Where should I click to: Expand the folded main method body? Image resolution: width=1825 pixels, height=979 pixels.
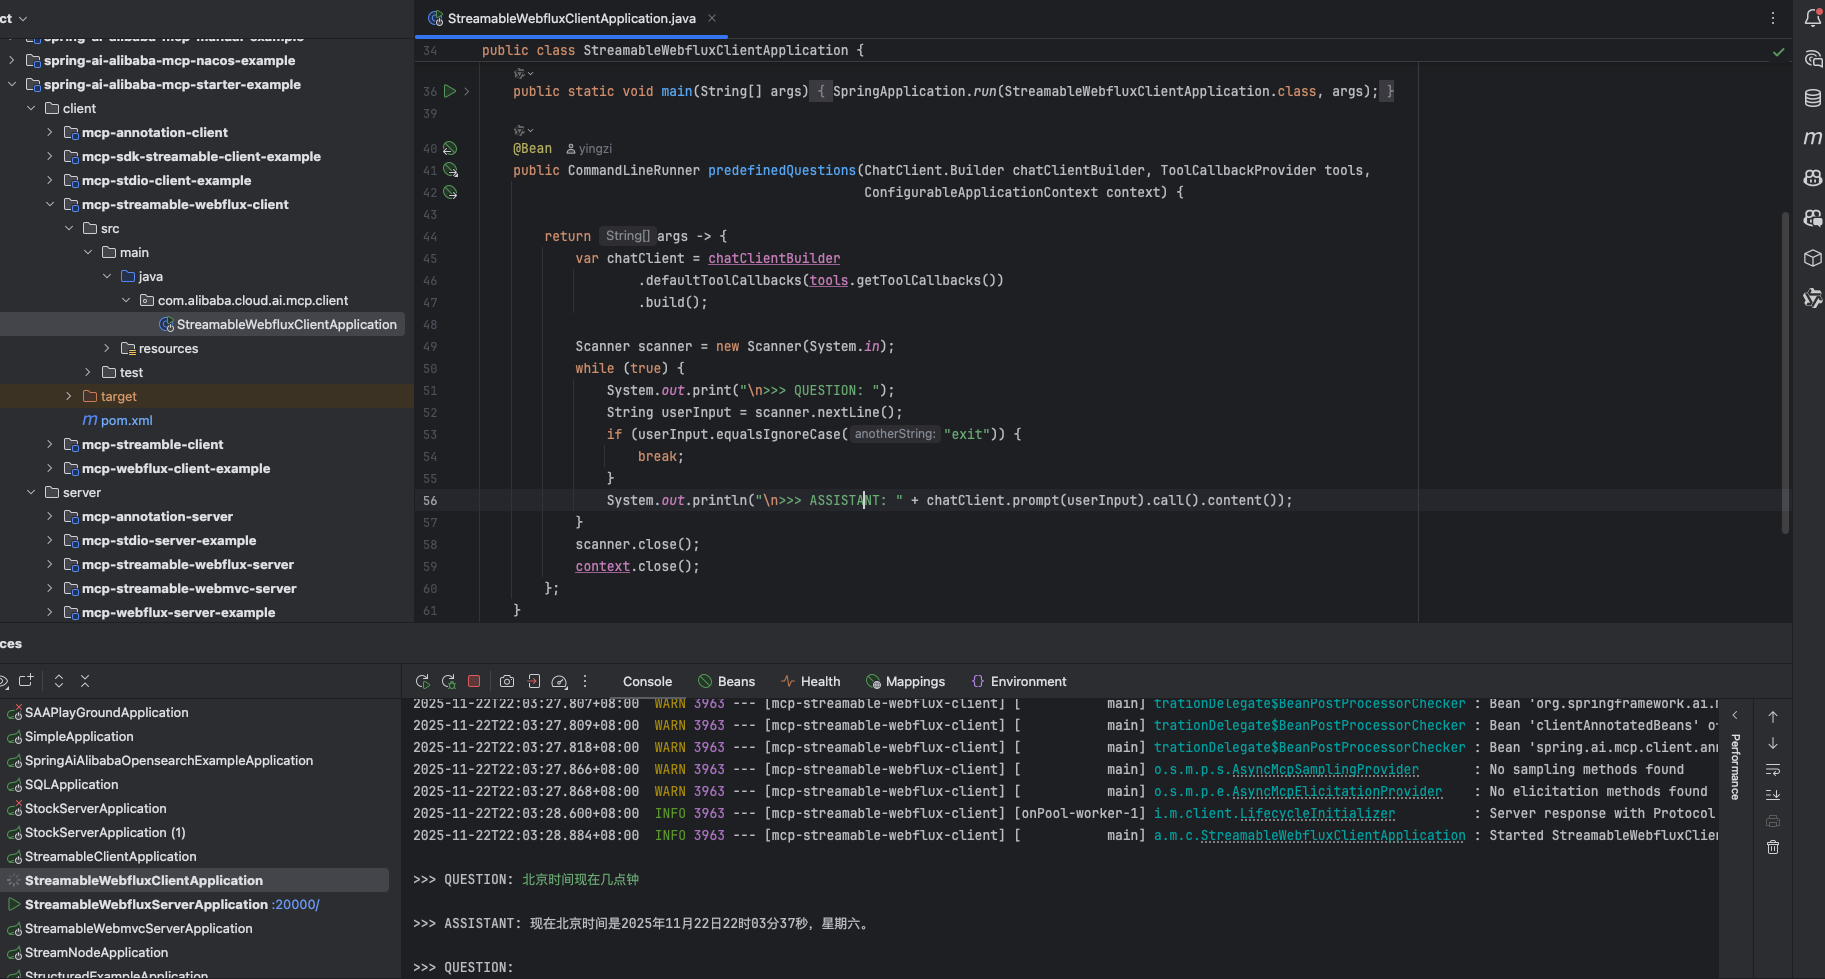click(x=466, y=91)
